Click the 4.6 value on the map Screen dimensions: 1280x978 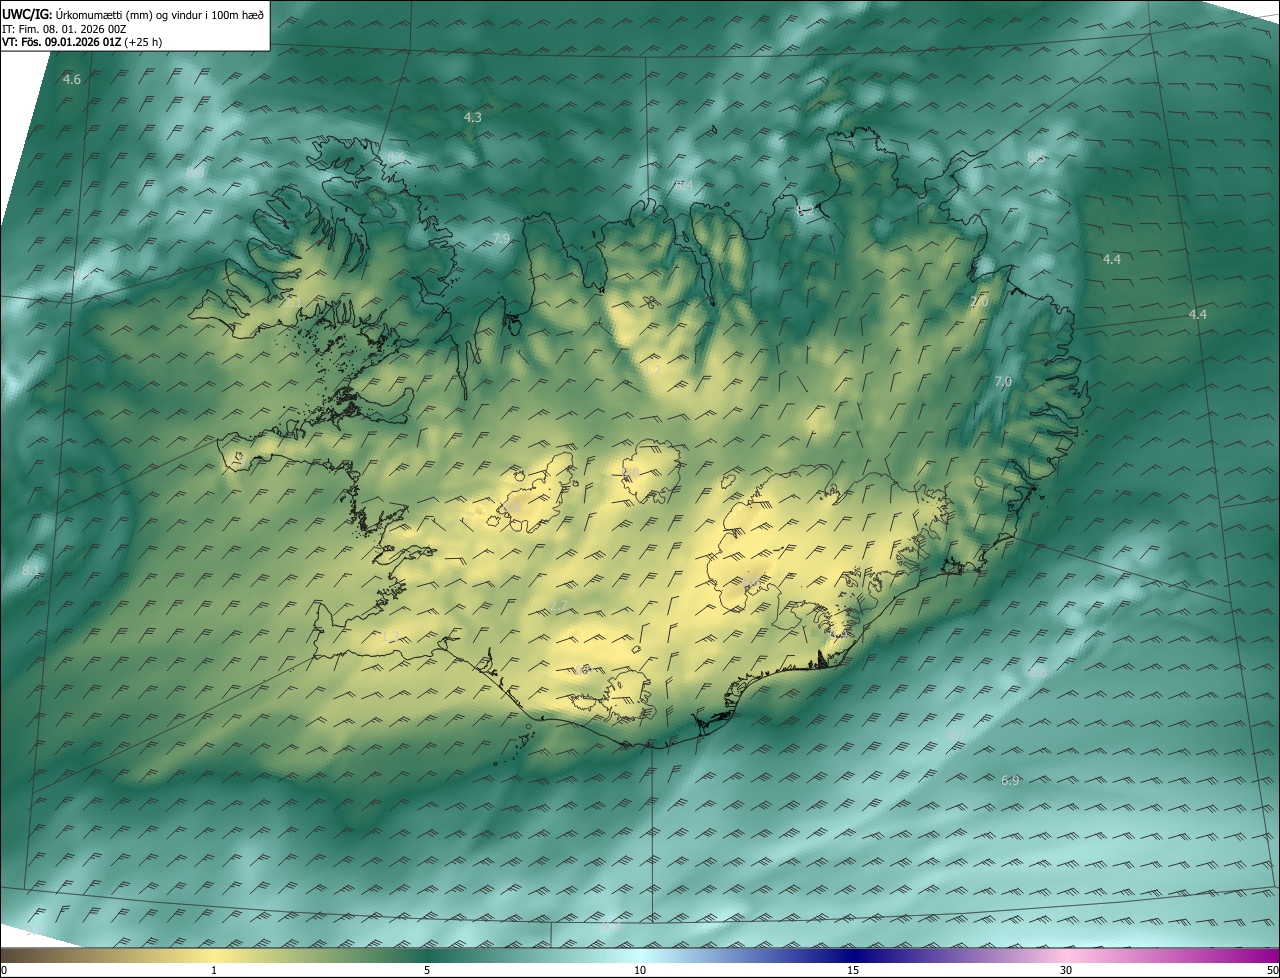tap(71, 79)
